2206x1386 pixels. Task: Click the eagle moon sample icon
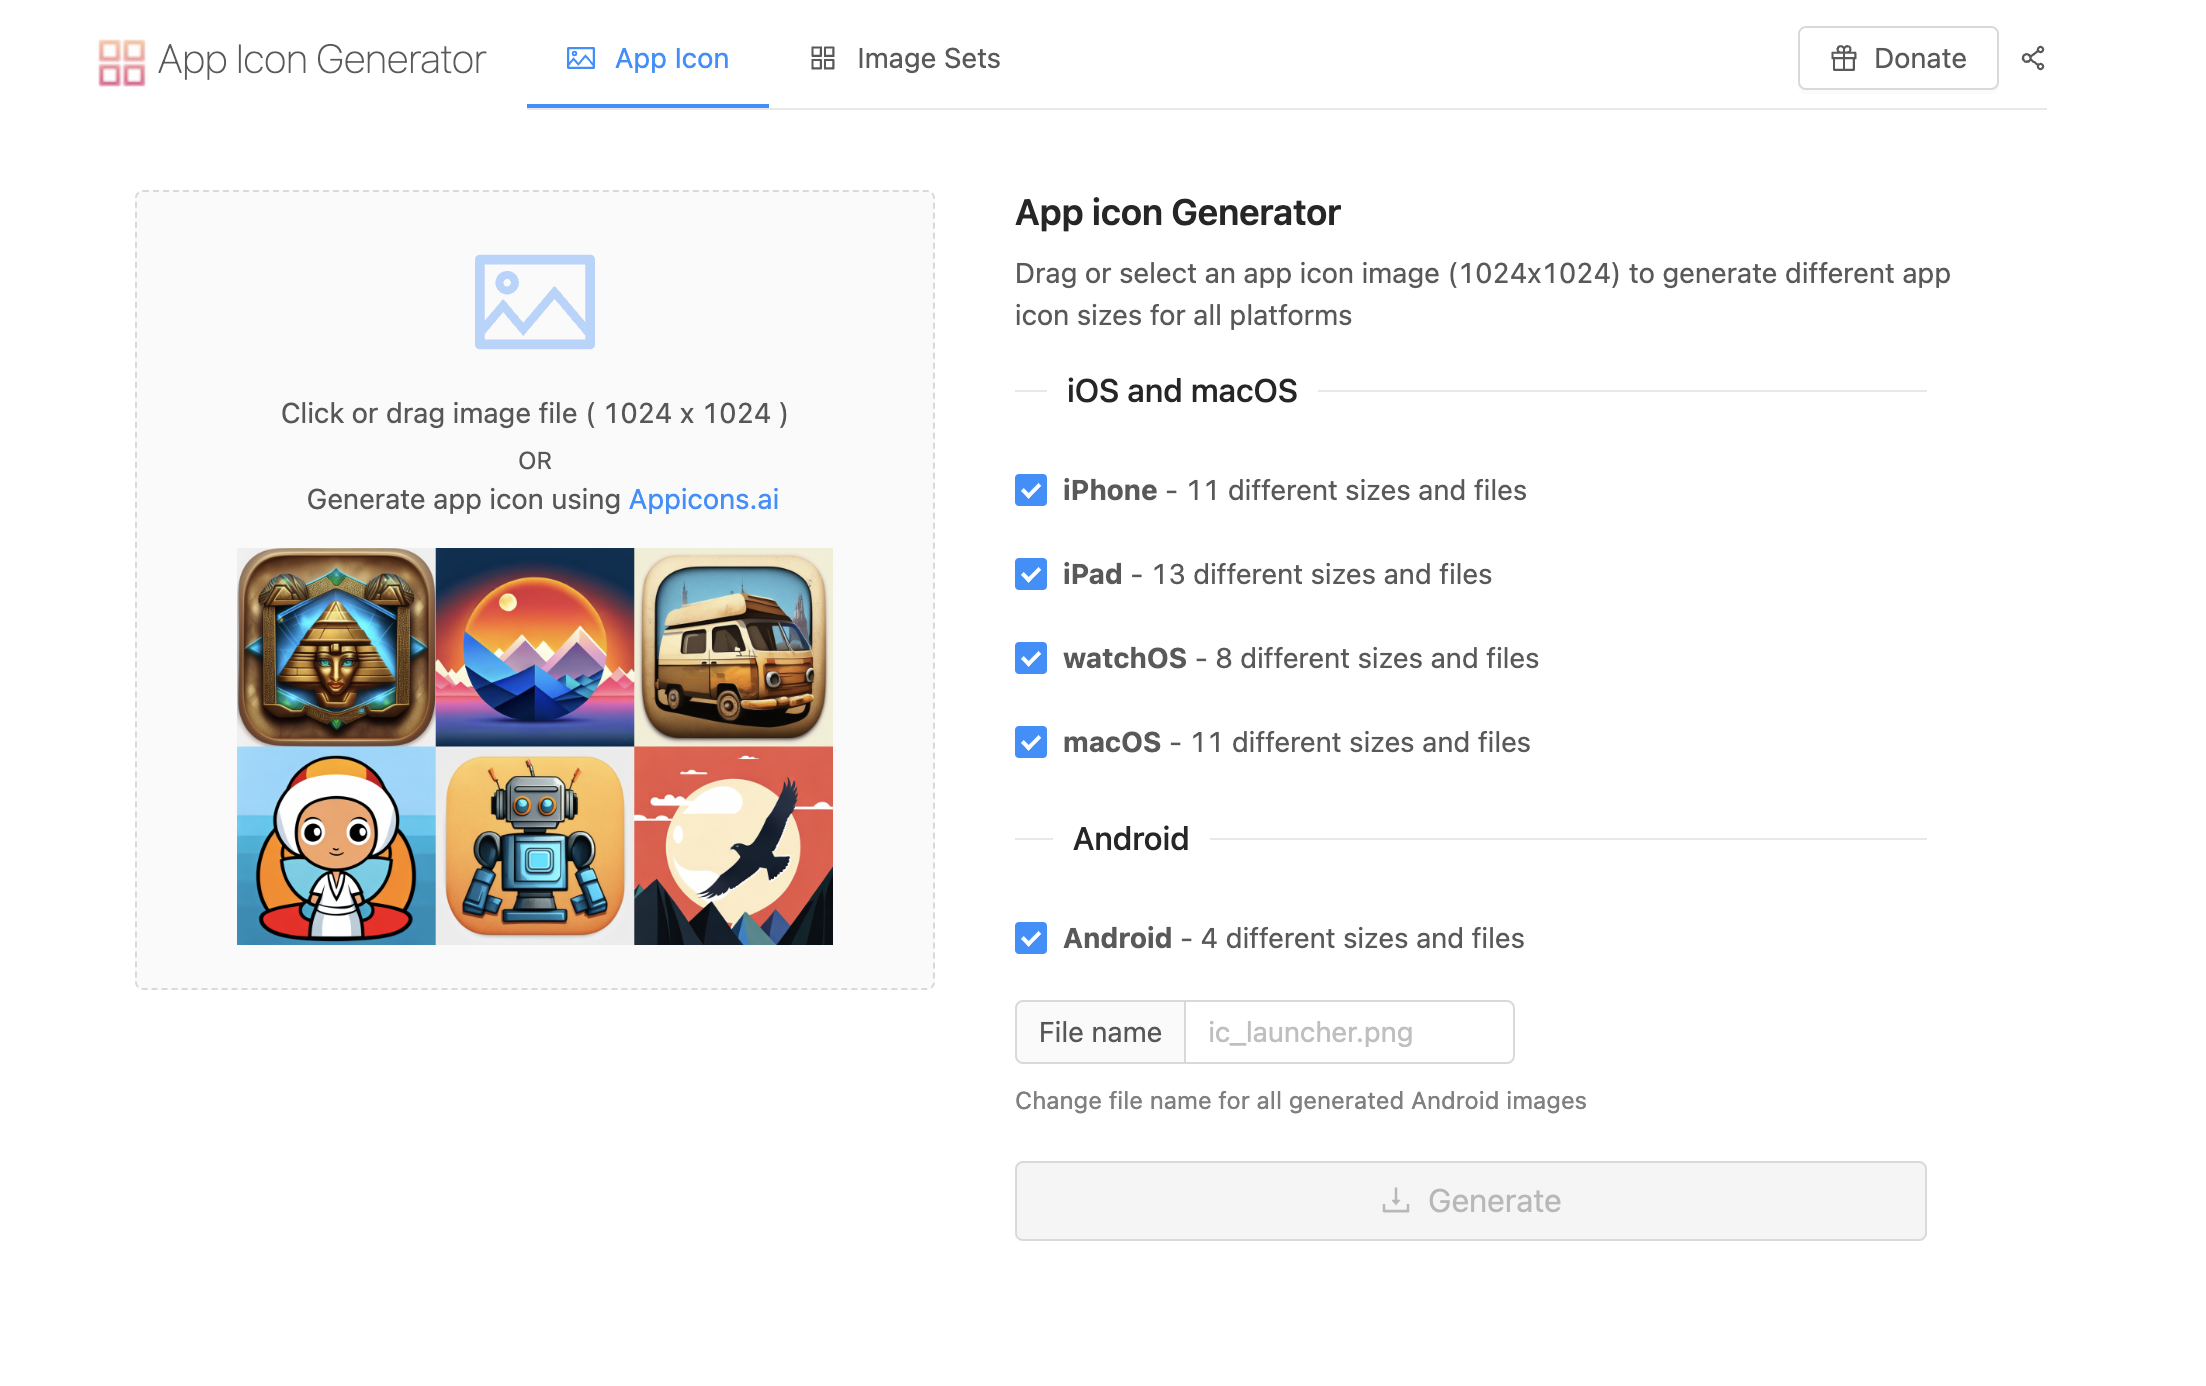pos(733,845)
